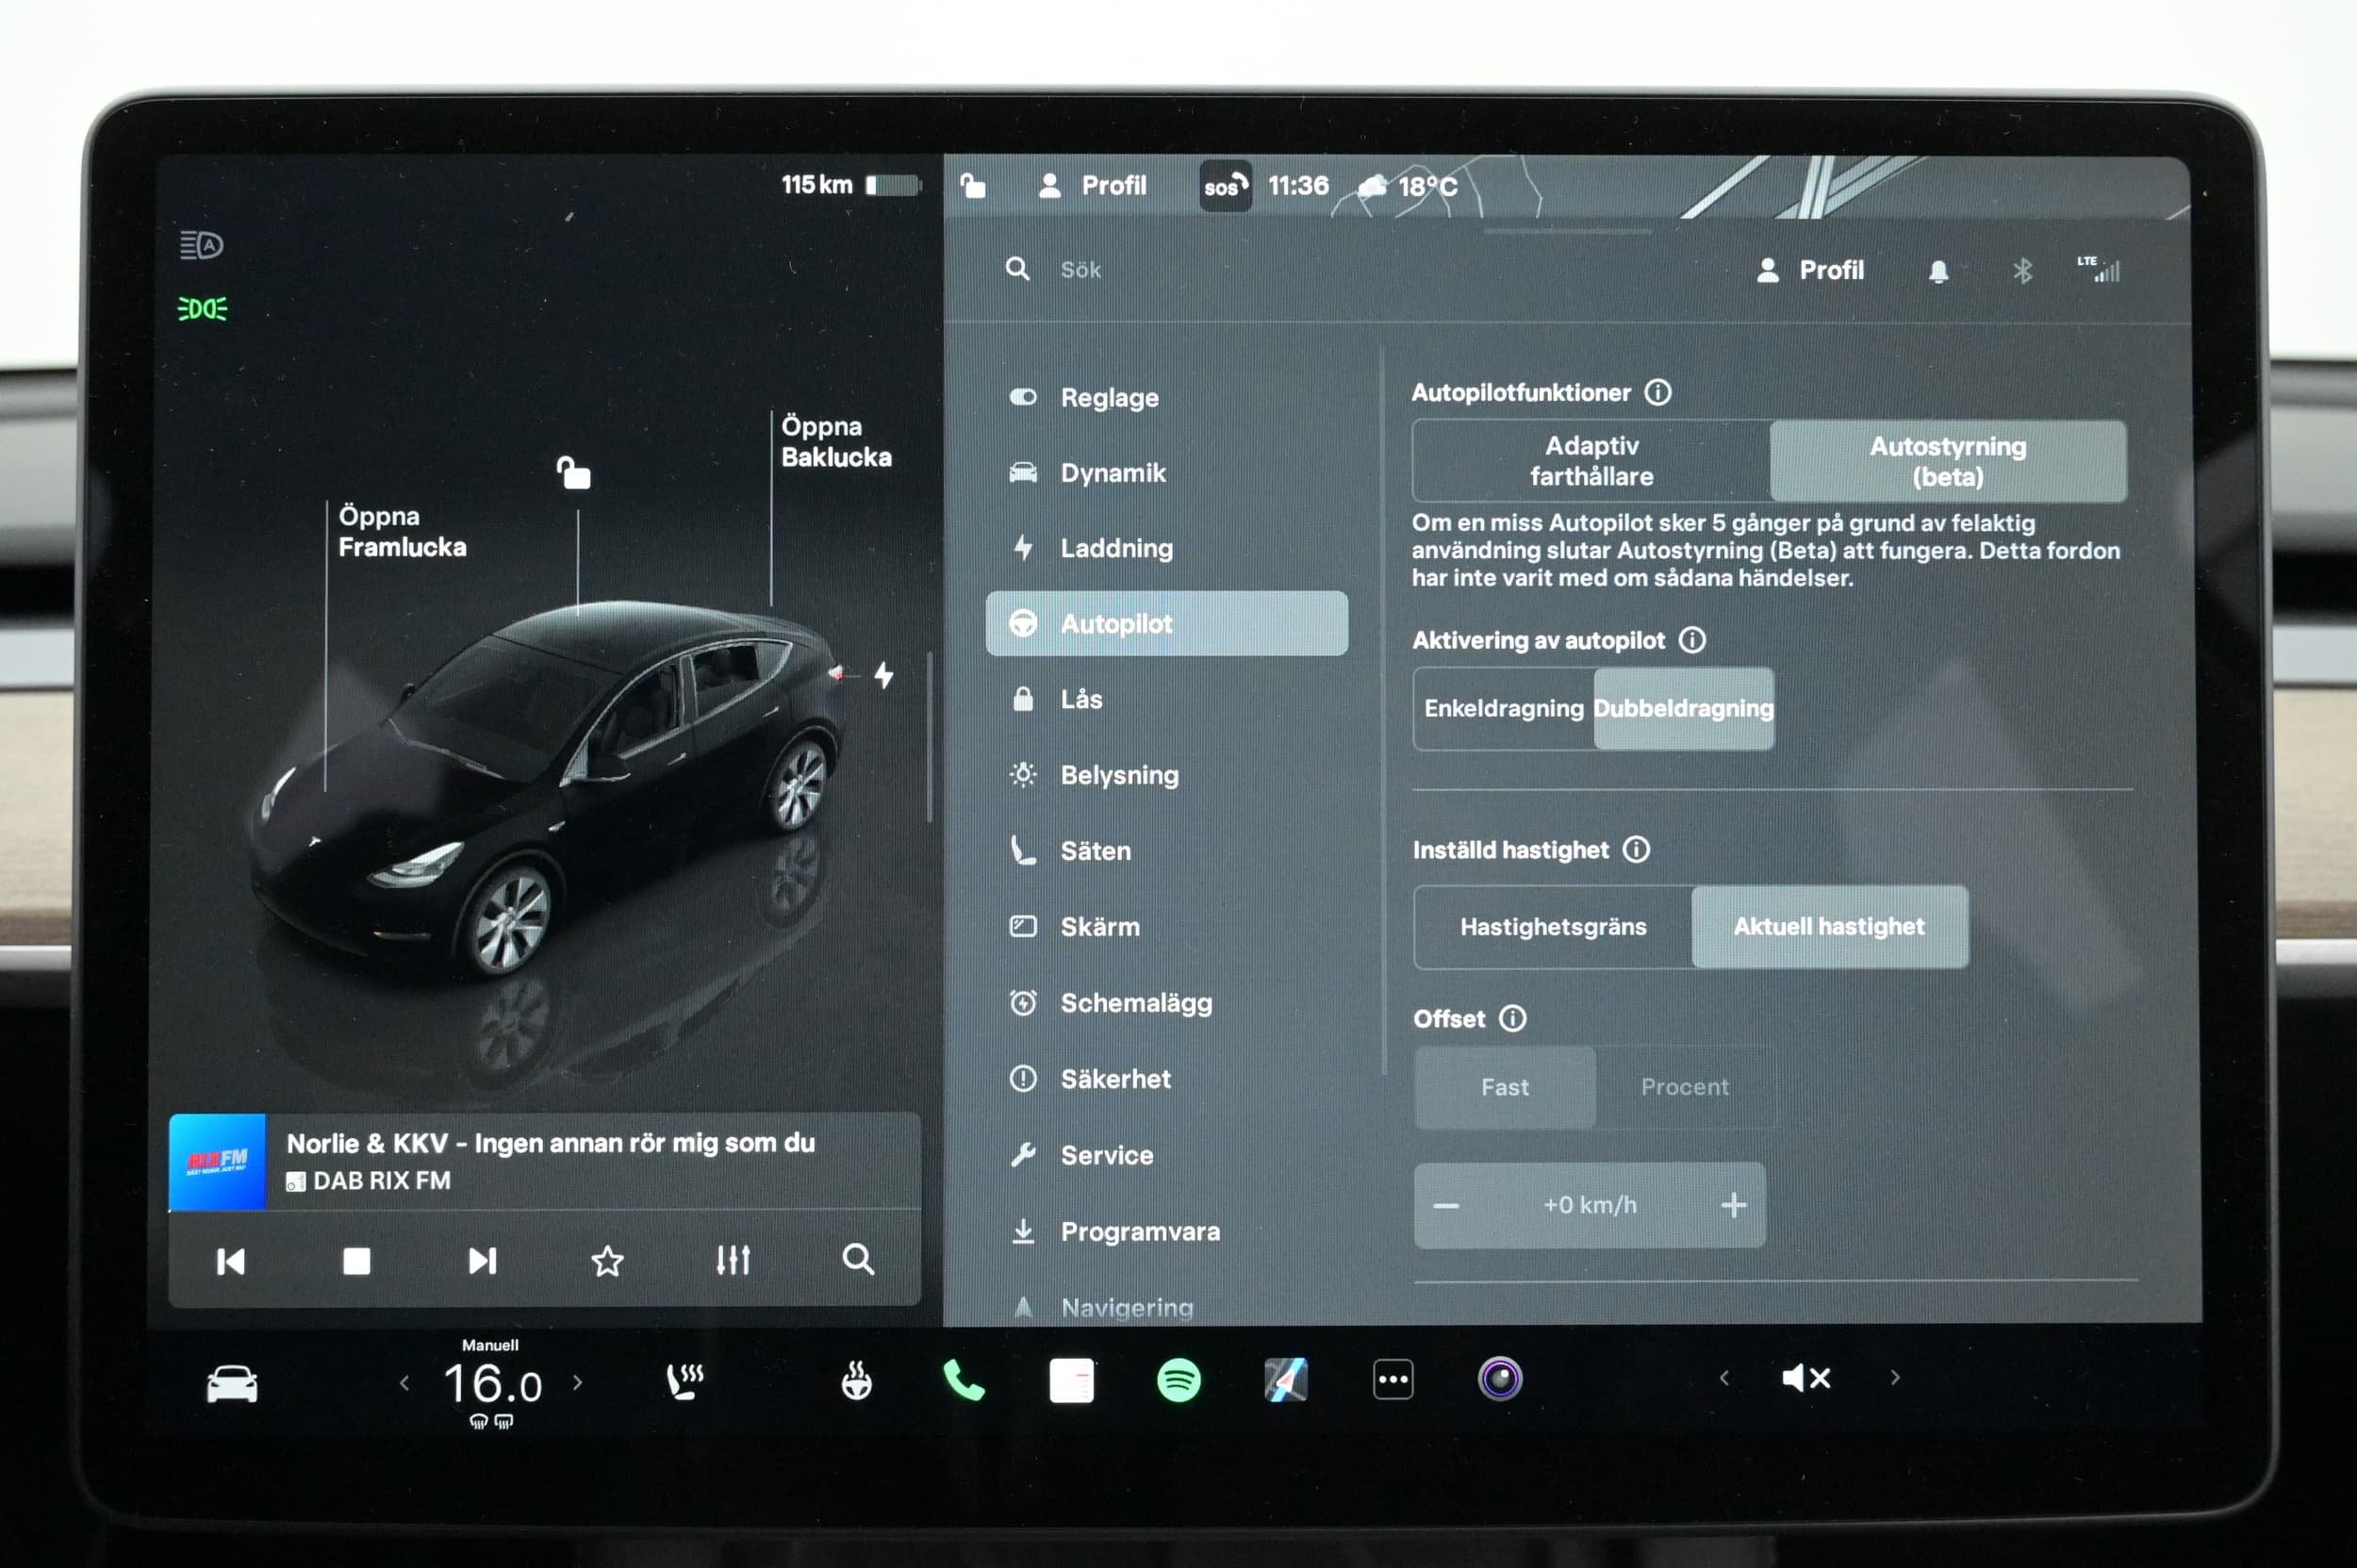The image size is (2357, 1568).
Task: Show info for Aktivering av autopilot
Action: [1692, 640]
